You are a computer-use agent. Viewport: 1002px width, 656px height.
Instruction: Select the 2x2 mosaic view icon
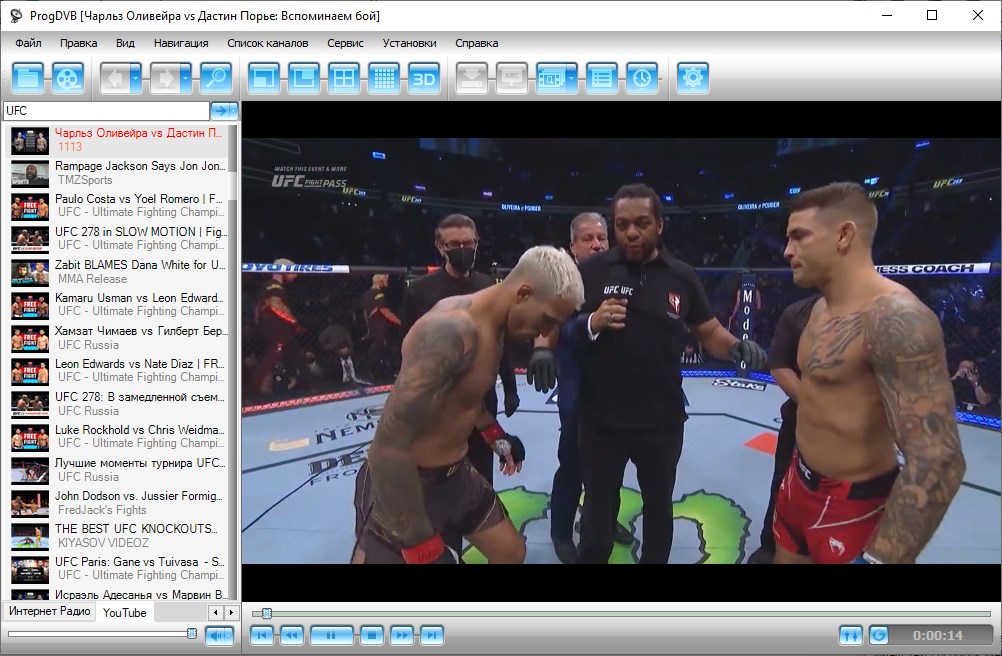click(344, 78)
